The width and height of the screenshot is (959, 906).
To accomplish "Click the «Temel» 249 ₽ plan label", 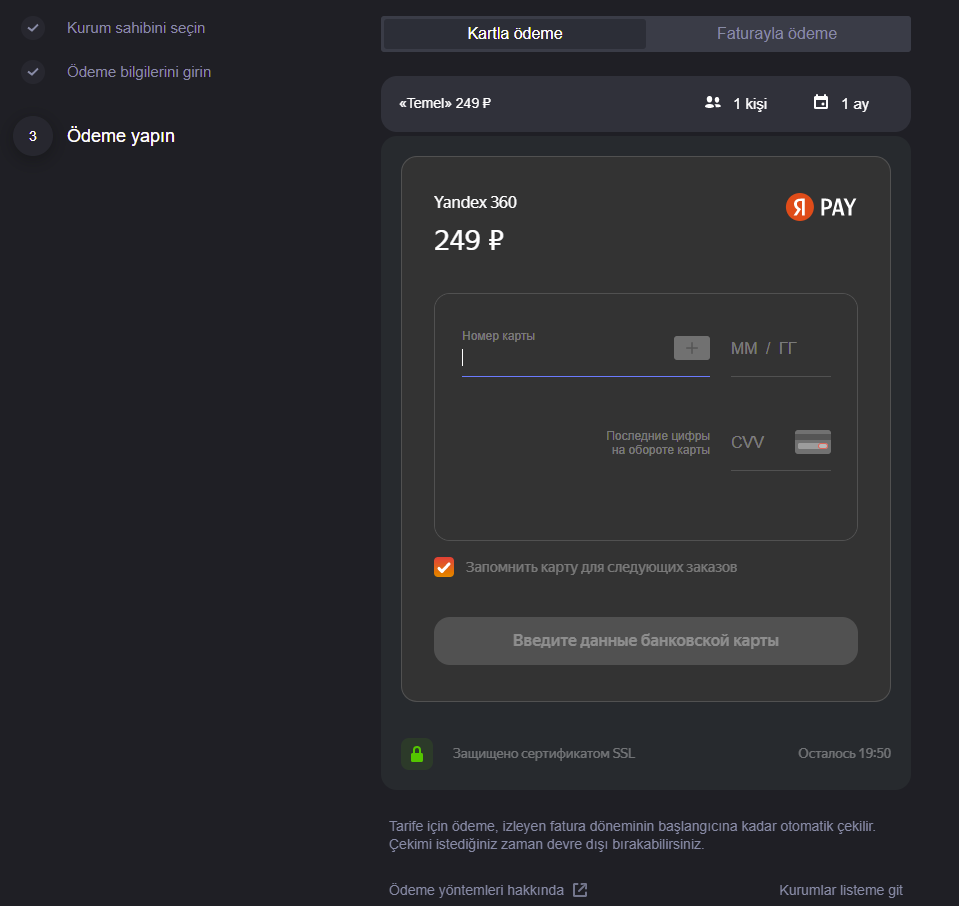I will click(445, 103).
